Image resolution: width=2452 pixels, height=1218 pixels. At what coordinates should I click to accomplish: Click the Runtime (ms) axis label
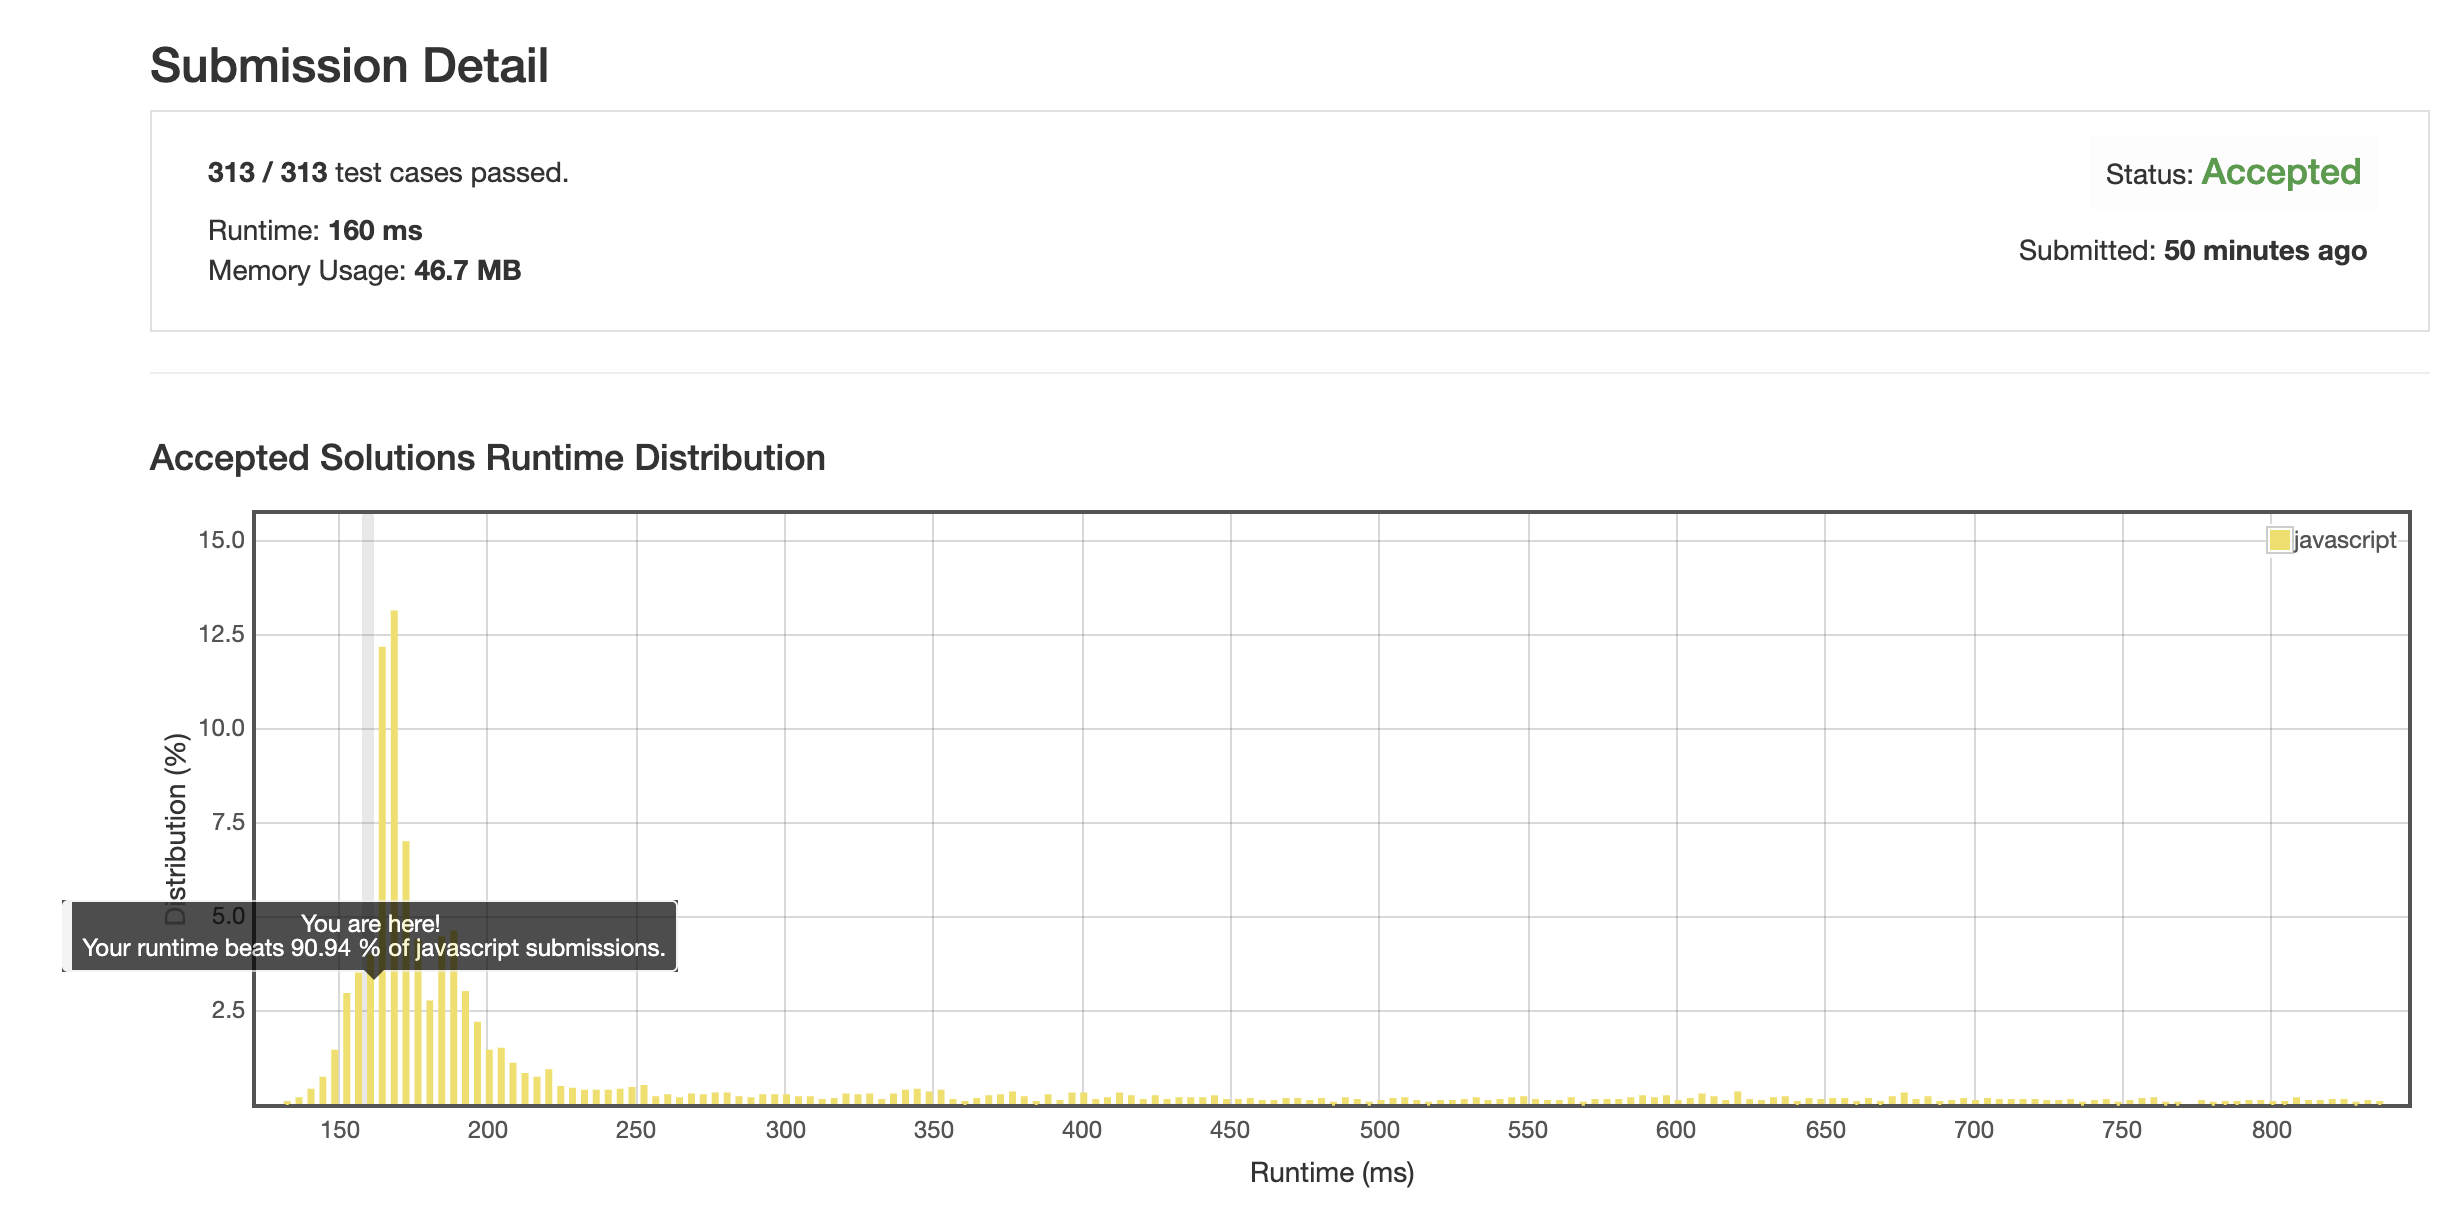1332,1172
